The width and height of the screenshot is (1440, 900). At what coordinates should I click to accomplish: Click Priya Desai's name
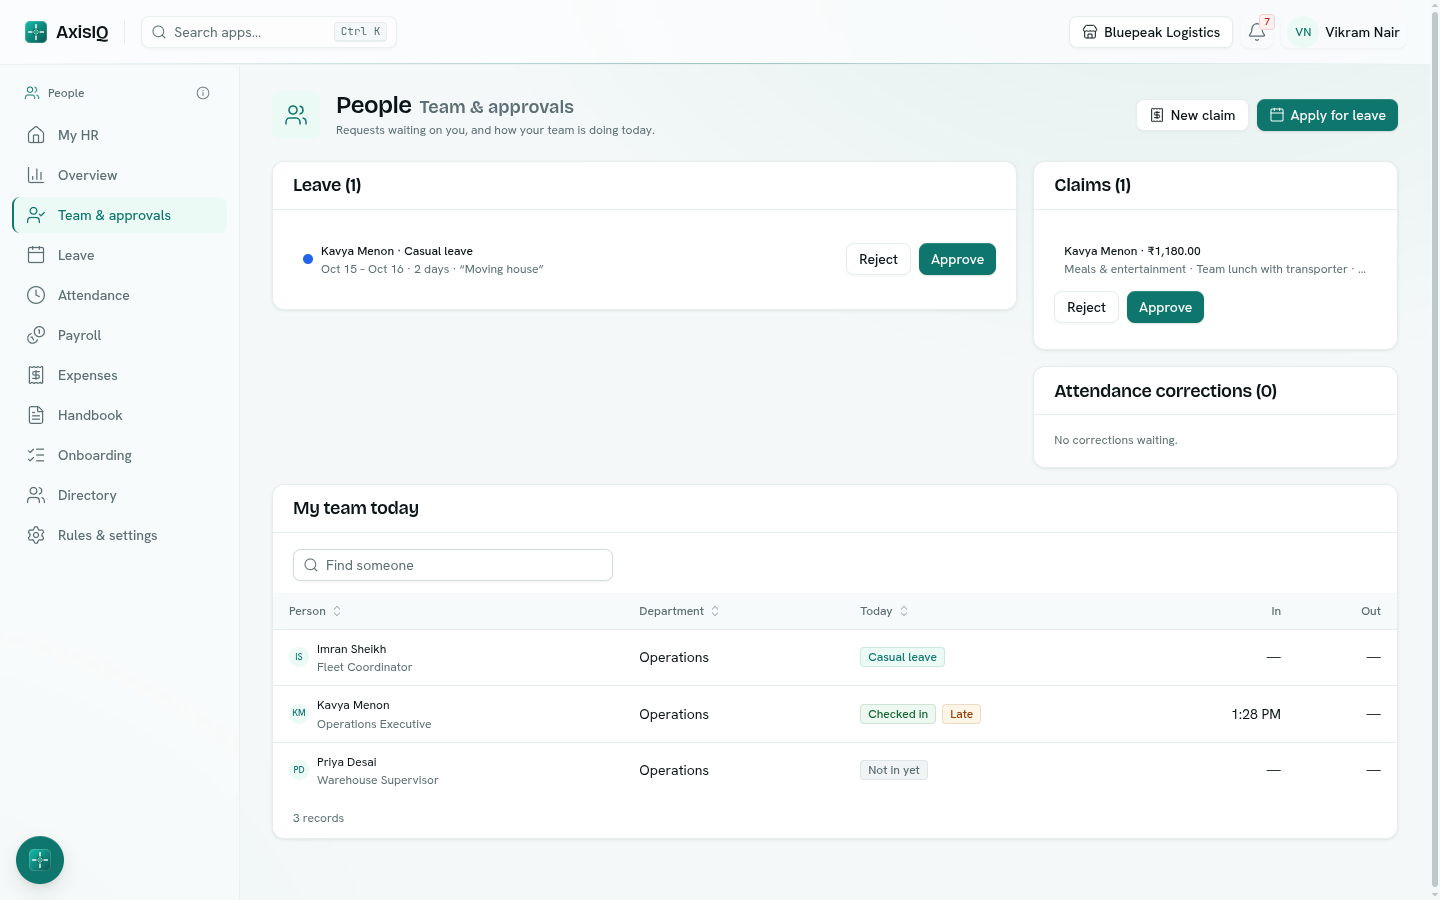pos(347,762)
